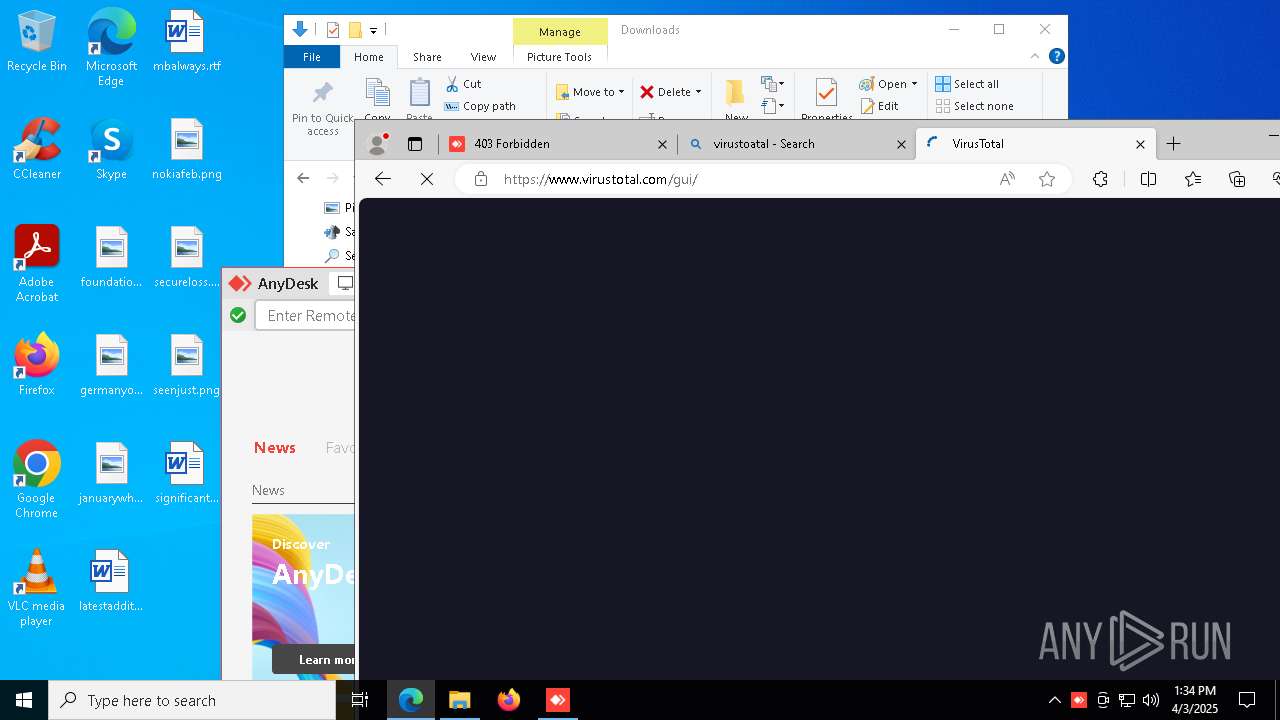Click Select none in Explorer ribbon
This screenshot has width=1280, height=720.
click(x=974, y=106)
